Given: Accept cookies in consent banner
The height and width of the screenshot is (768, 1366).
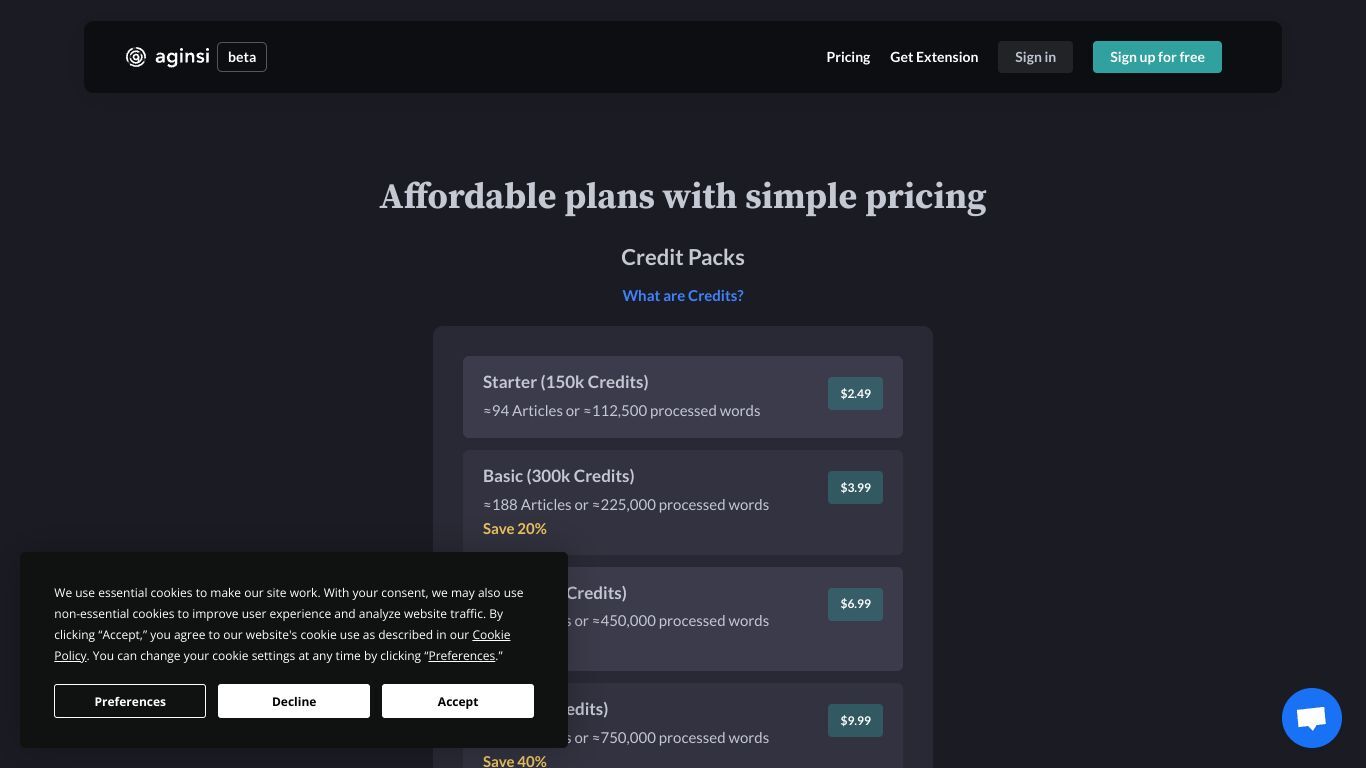Looking at the screenshot, I should [x=458, y=701].
